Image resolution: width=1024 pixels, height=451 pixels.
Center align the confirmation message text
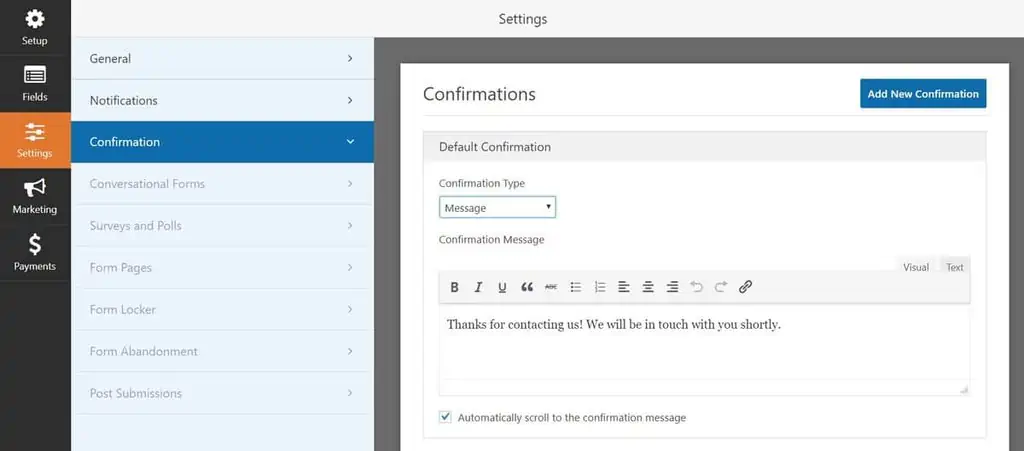pos(648,287)
